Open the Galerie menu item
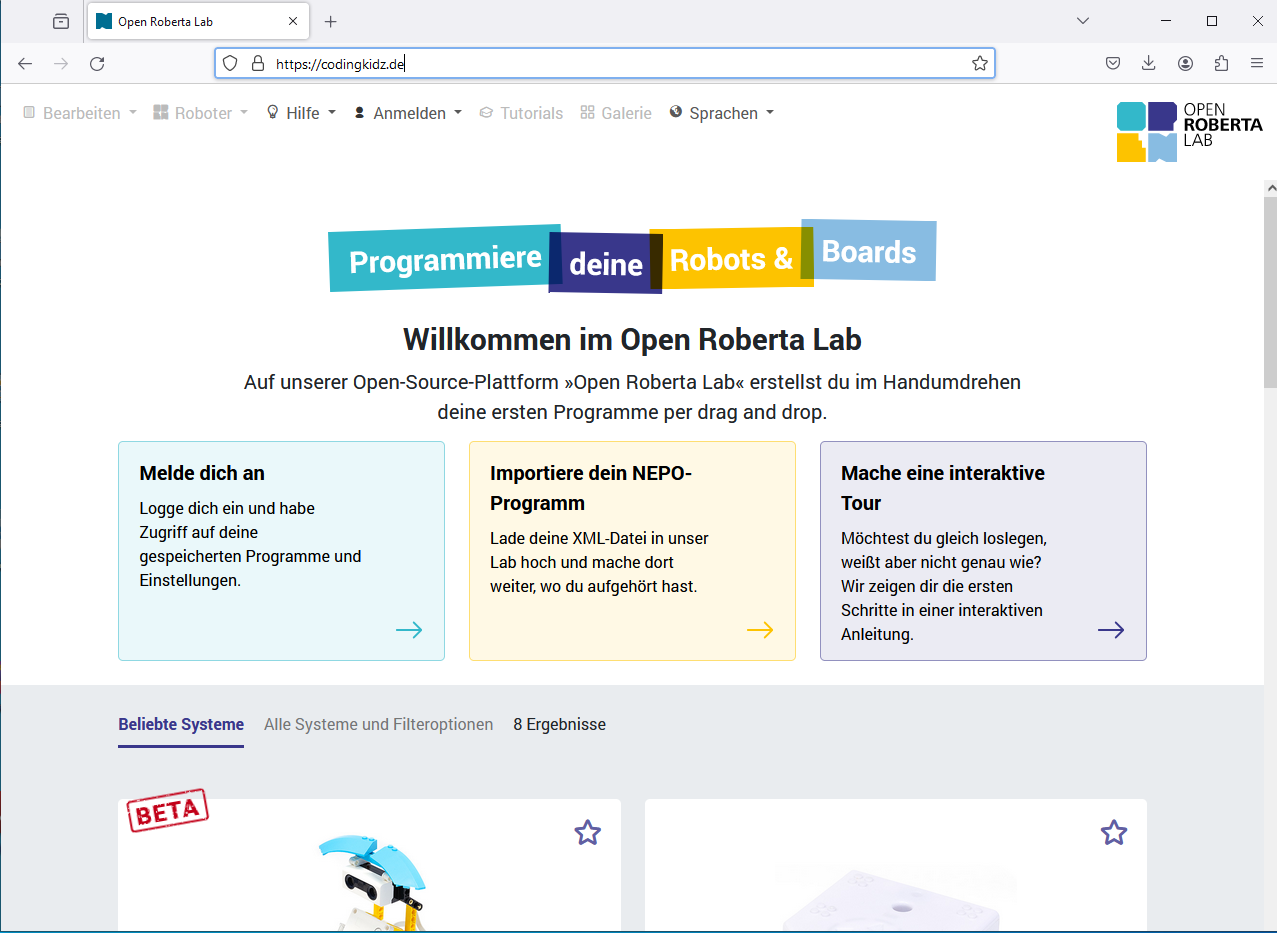The image size is (1277, 933). click(616, 113)
